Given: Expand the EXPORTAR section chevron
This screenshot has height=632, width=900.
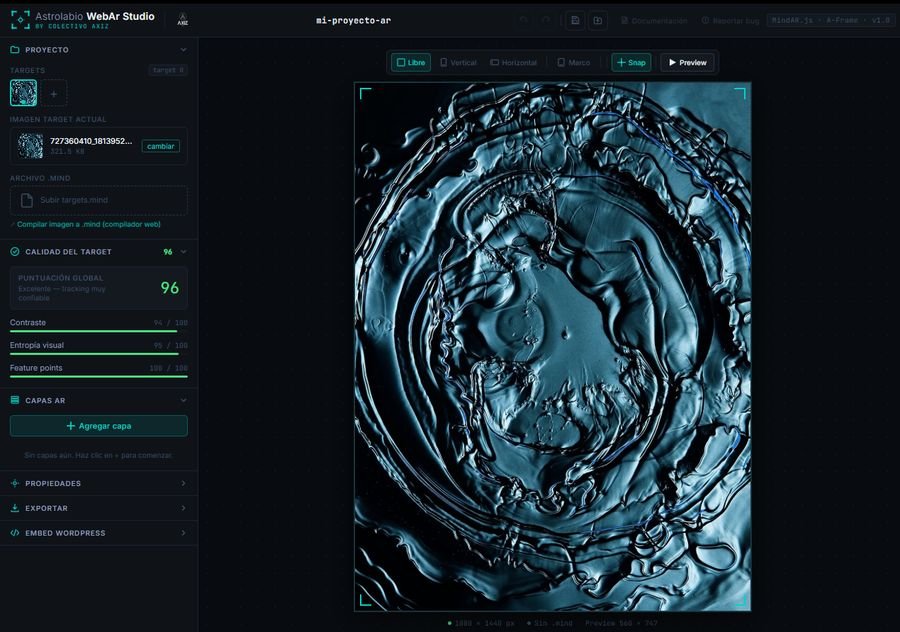Looking at the screenshot, I should click(x=183, y=508).
